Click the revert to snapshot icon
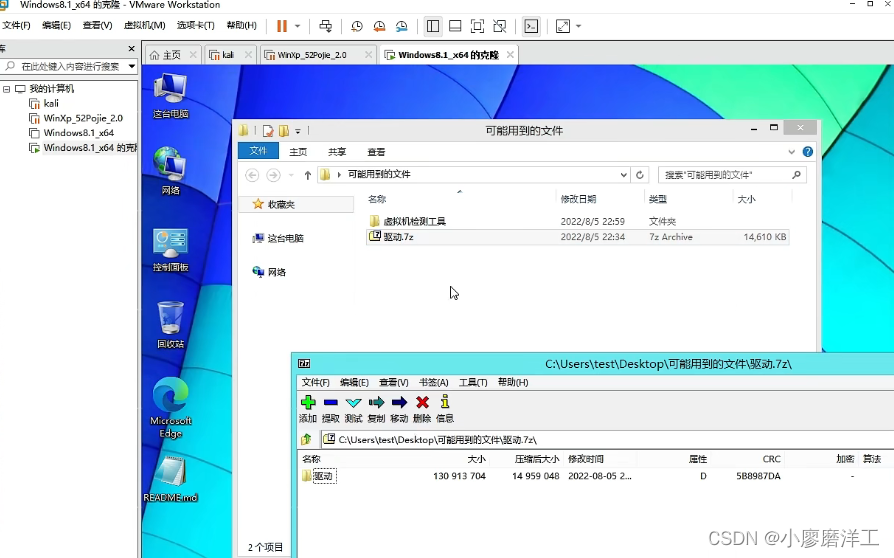The image size is (894, 558). tap(379, 26)
